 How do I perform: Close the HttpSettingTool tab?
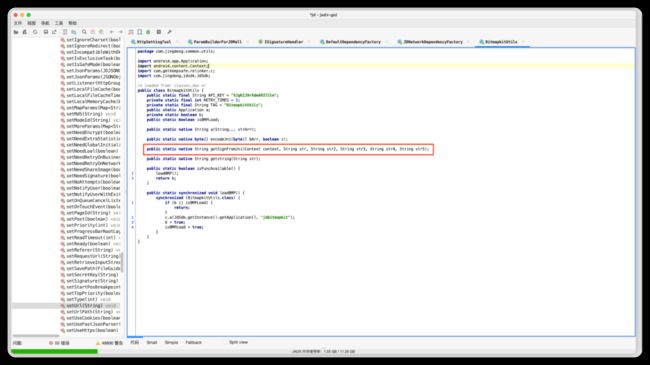click(x=177, y=42)
